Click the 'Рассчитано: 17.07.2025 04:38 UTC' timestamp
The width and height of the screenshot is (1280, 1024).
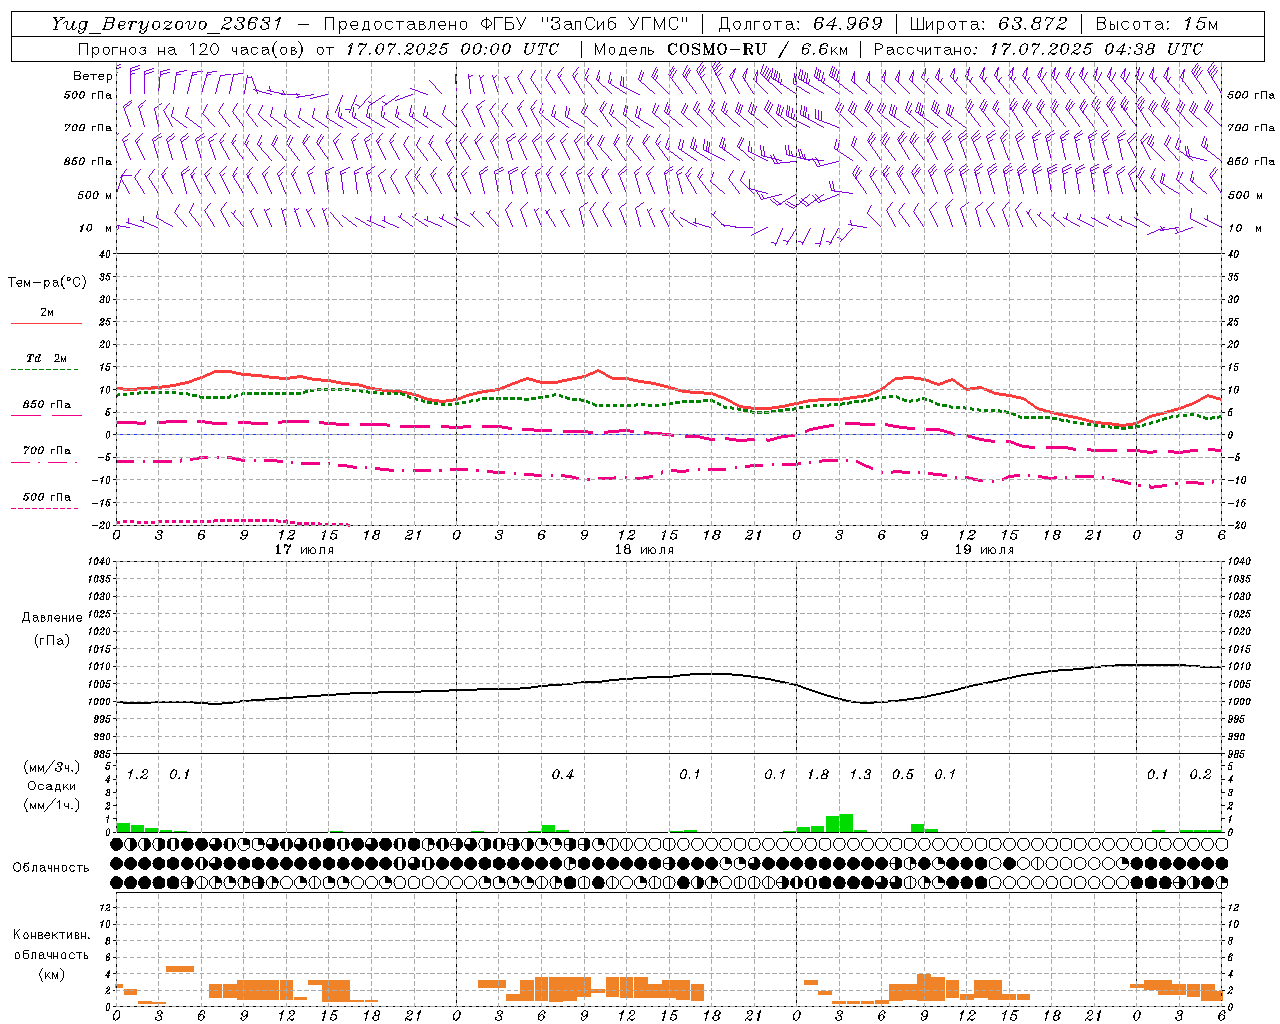pos(1038,49)
